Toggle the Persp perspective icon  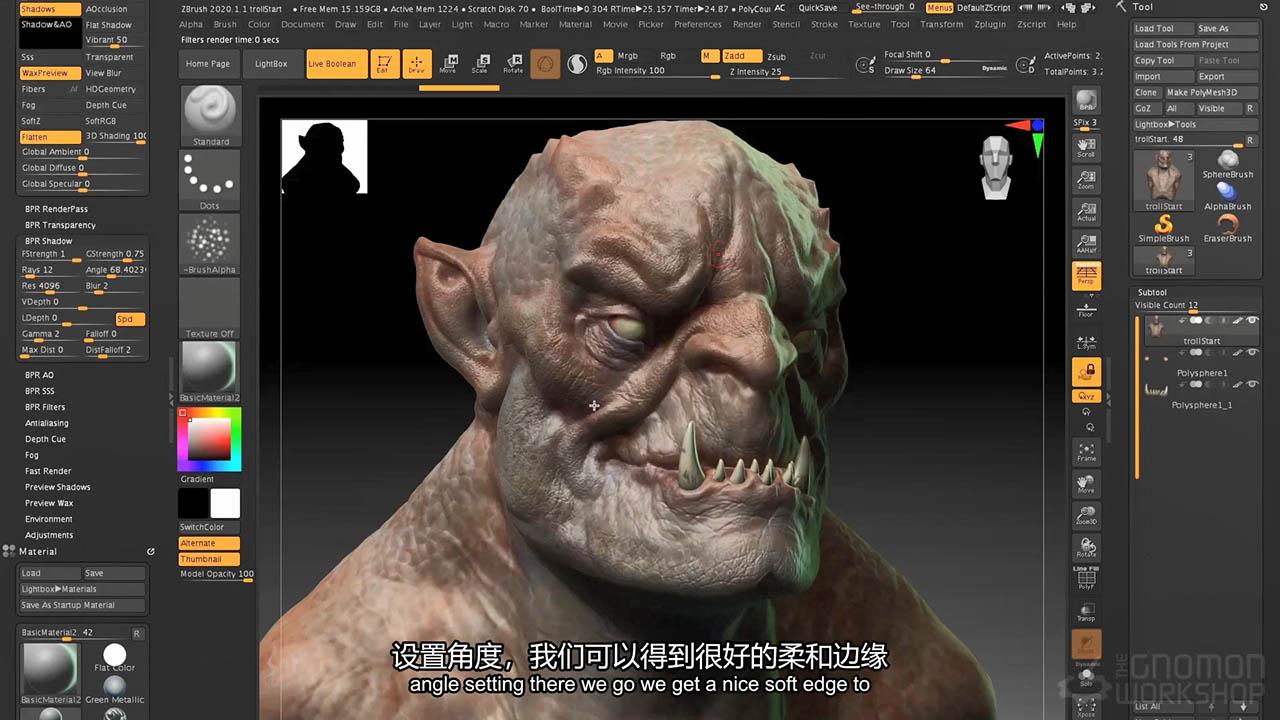point(1086,276)
